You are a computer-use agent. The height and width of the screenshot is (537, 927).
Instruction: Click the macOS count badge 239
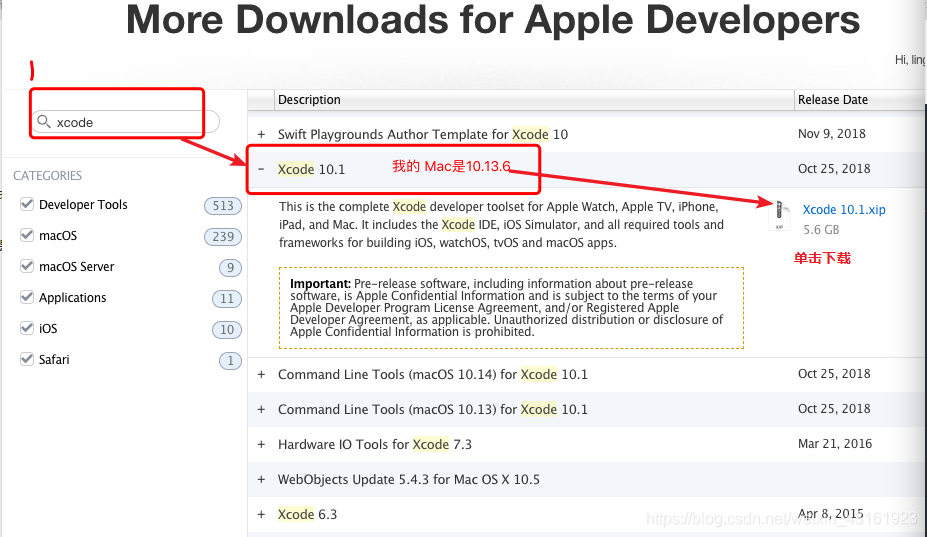coord(223,237)
